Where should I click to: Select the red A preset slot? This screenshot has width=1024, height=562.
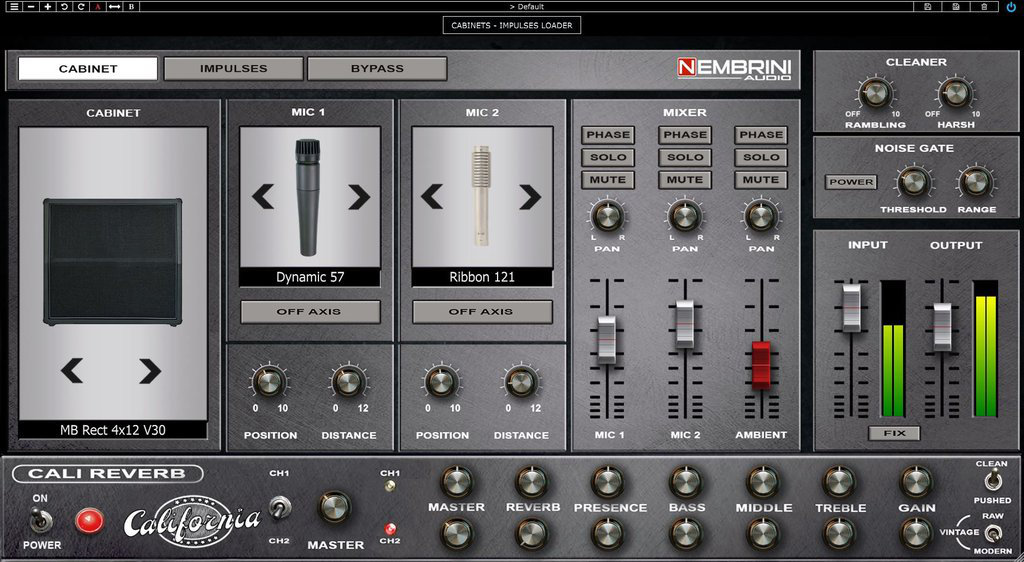[98, 7]
